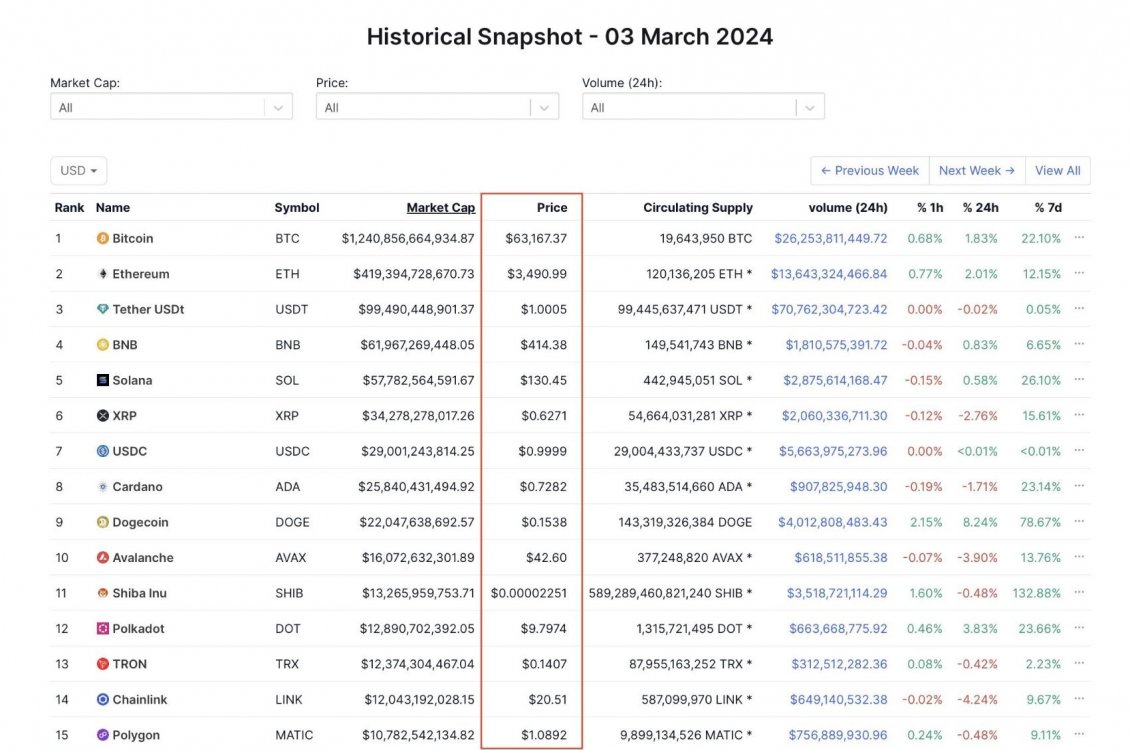Open the Cardano name link
The image size is (1130, 750).
coord(137,487)
